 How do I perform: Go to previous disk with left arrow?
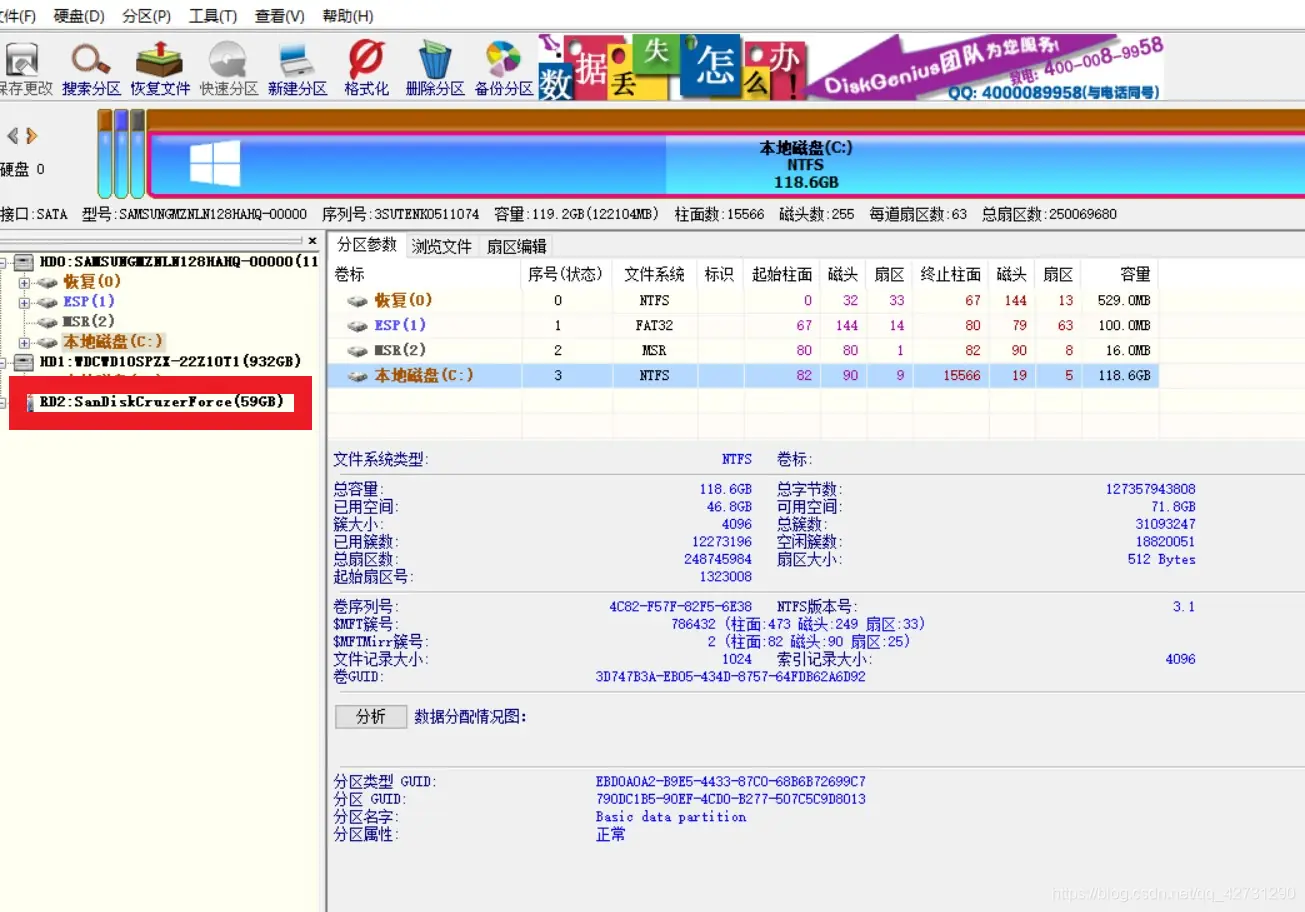pos(13,136)
